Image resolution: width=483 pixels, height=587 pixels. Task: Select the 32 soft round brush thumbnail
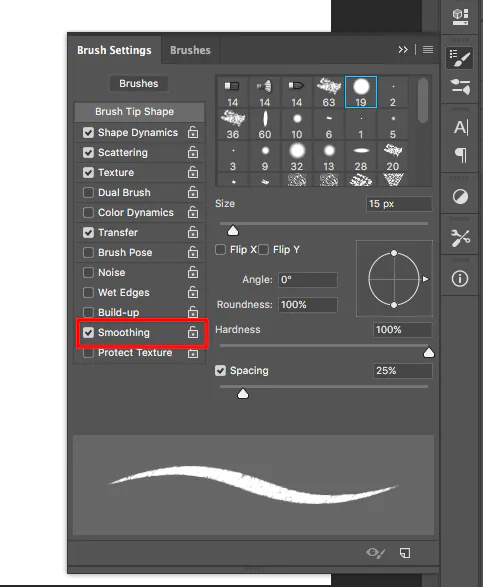pos(297,156)
